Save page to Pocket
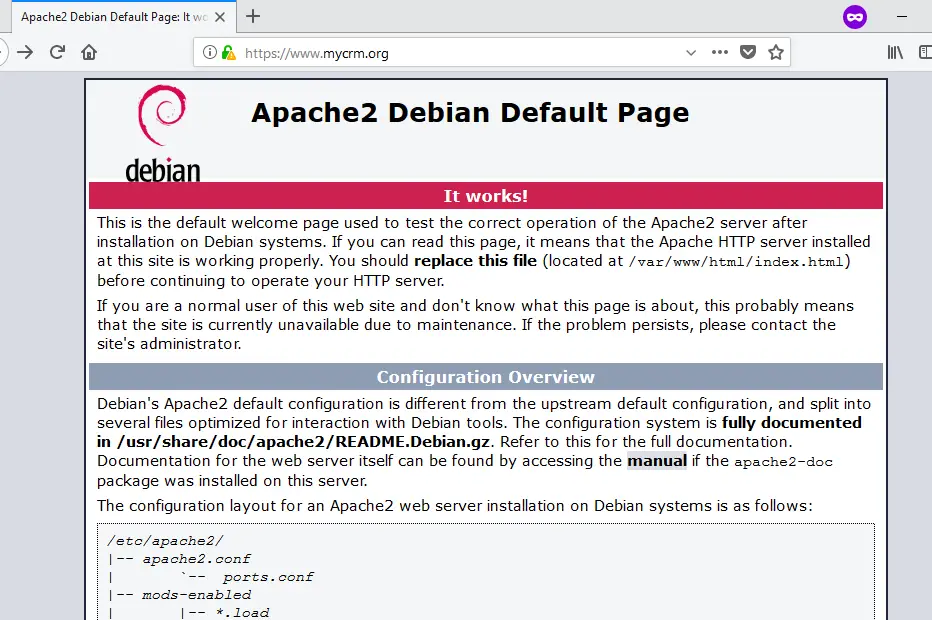 [748, 52]
